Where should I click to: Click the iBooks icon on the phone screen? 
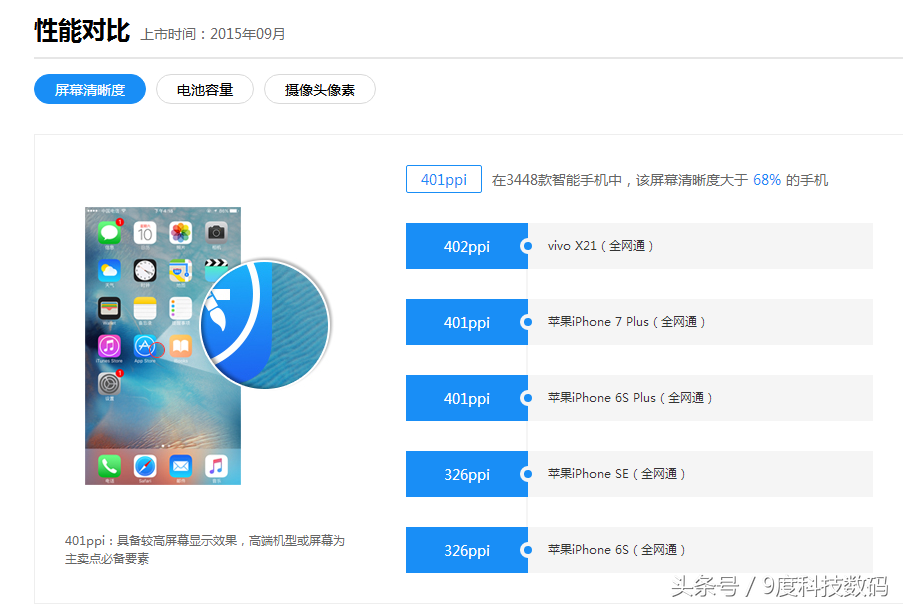click(180, 346)
